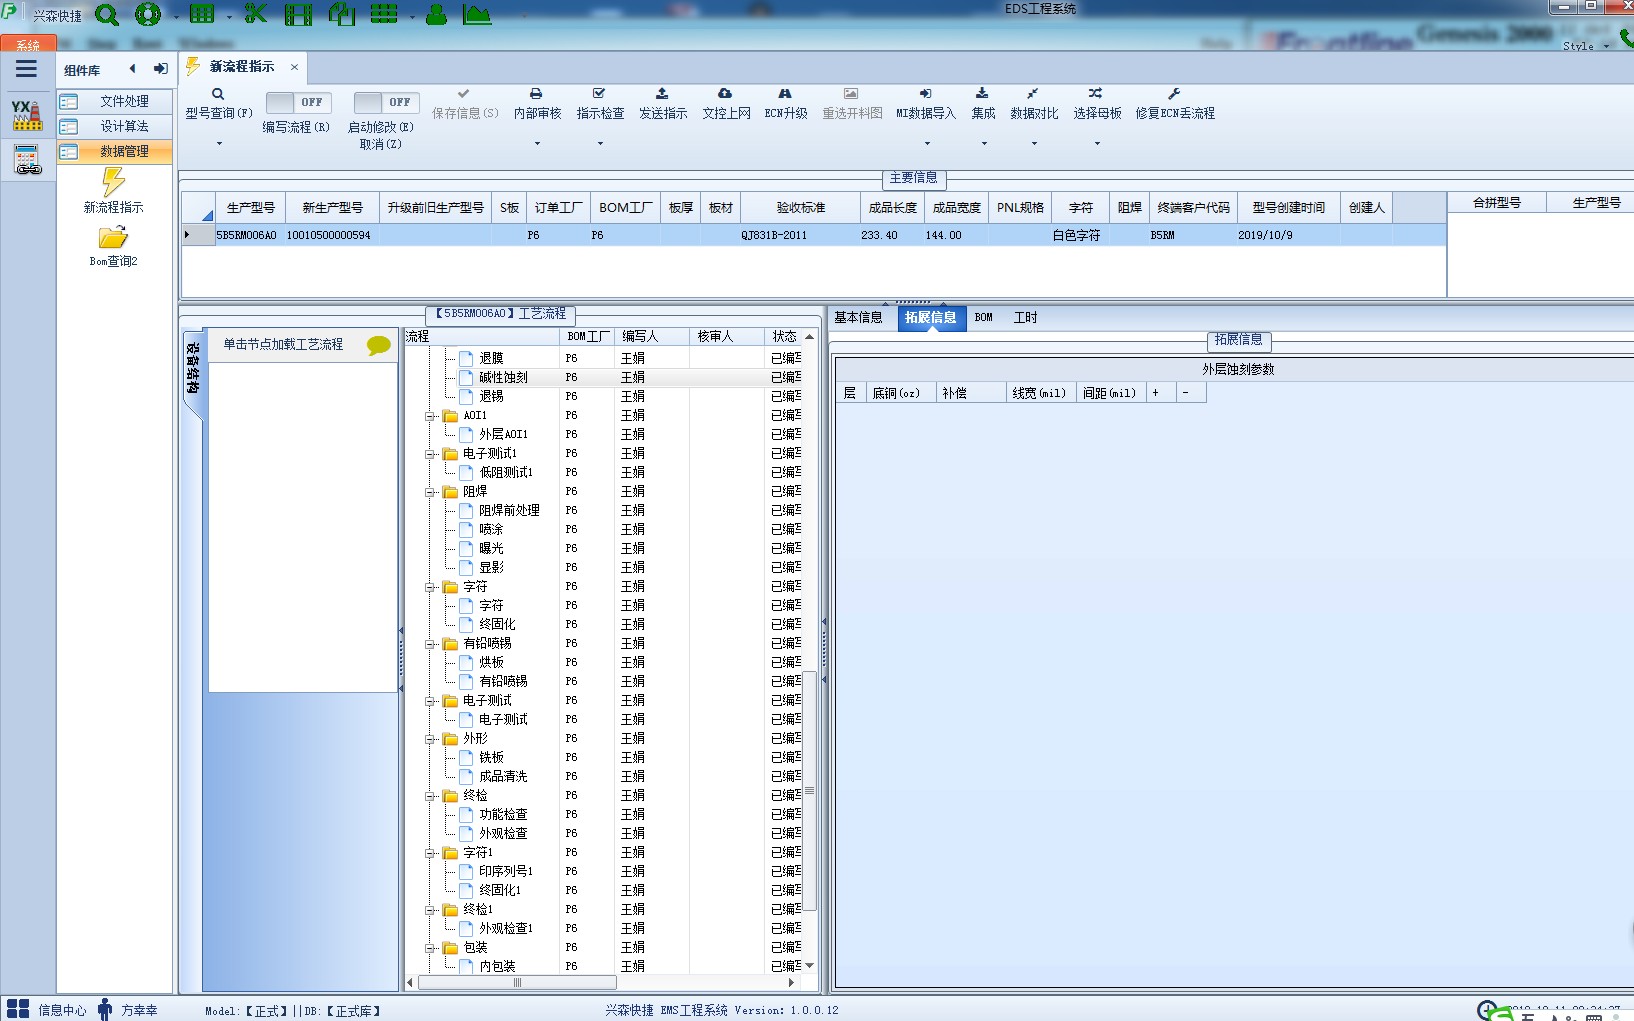Click MI数据导入 import button
This screenshot has width=1634, height=1021.
tap(926, 104)
